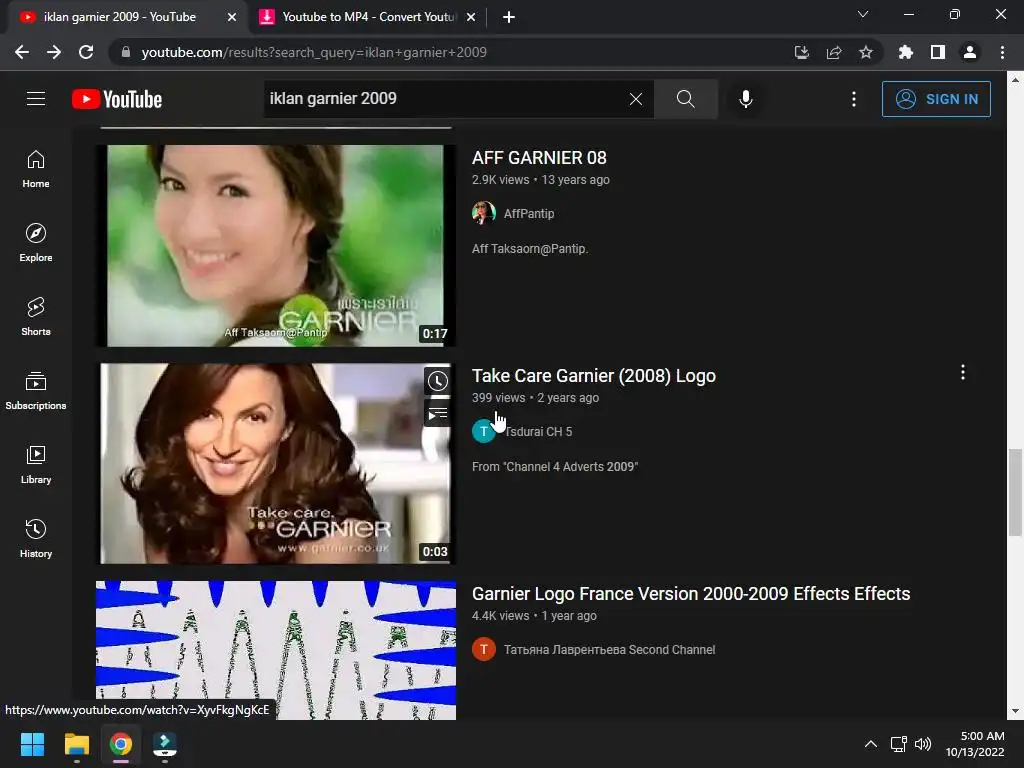Viewport: 1024px width, 768px height.
Task: Clear the search query with the X
Action: point(635,99)
